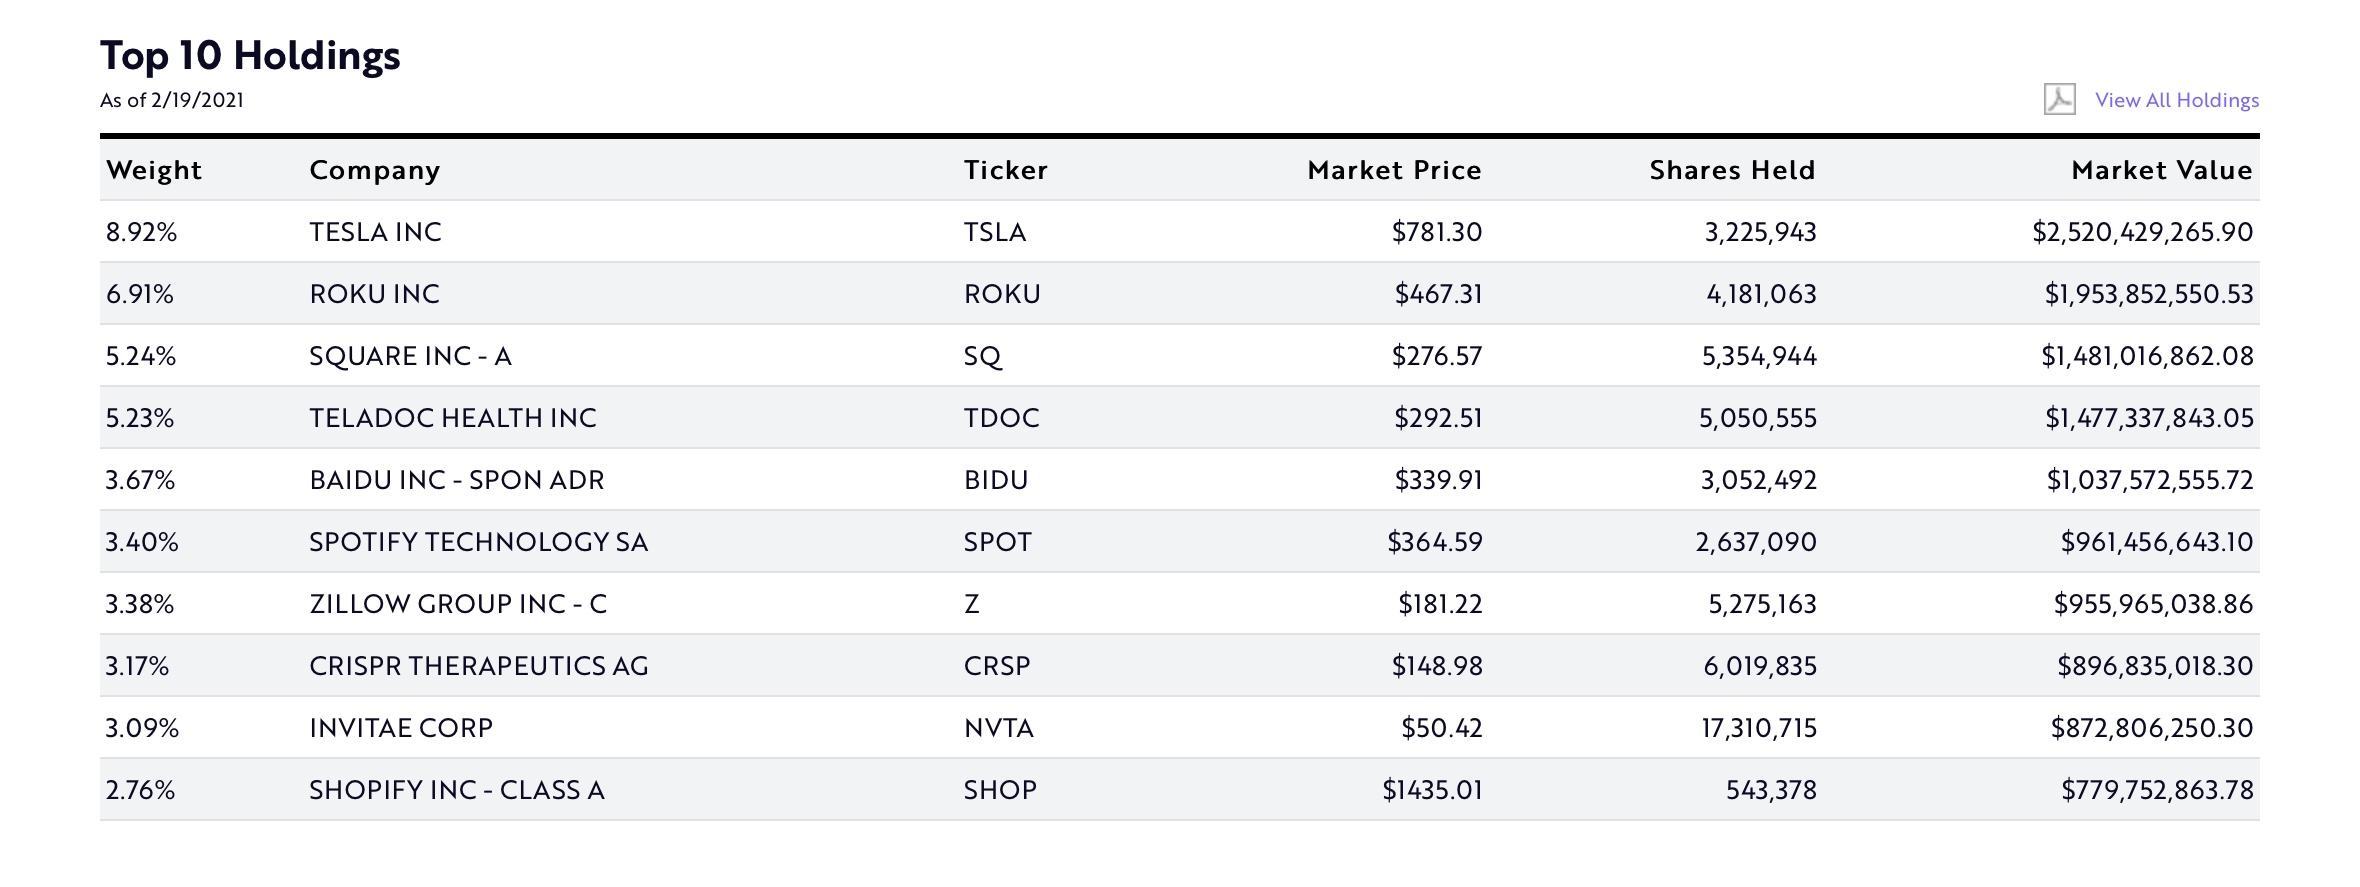Click the Ticker column header
The width and height of the screenshot is (2360, 887).
[1006, 170]
